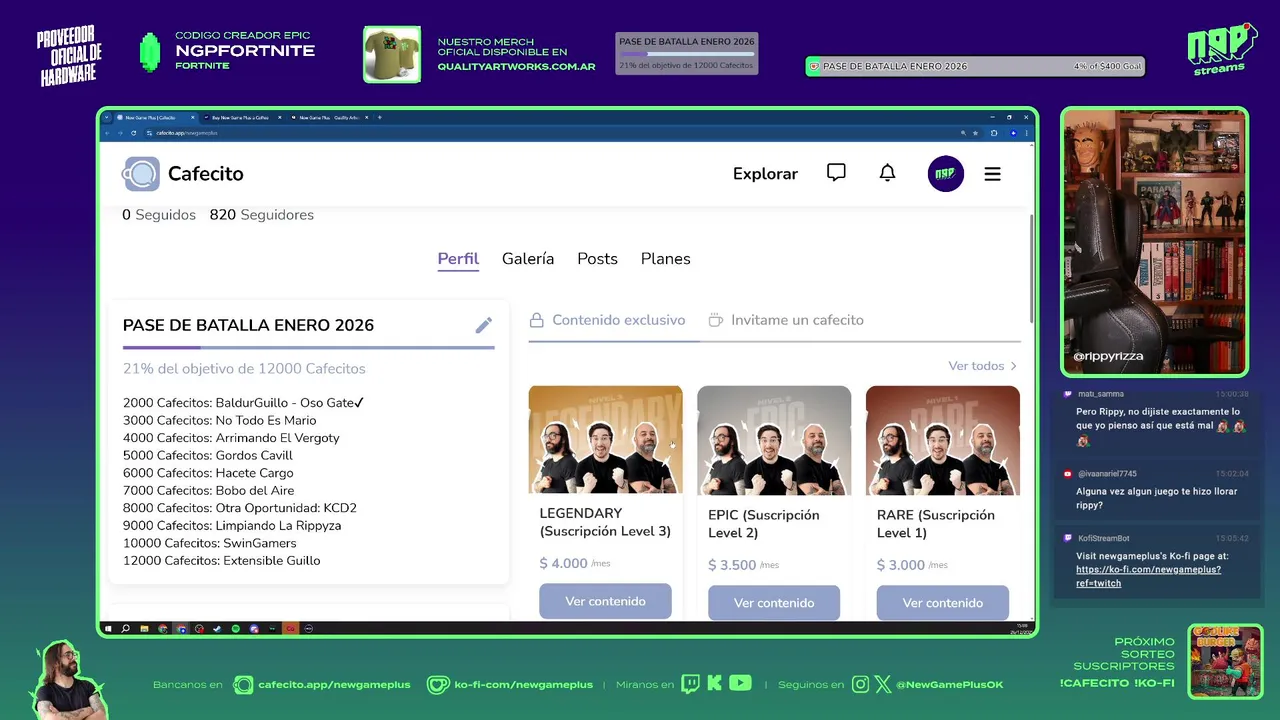The height and width of the screenshot is (720, 1280).
Task: Open the 820 Seguidores list
Action: pos(261,215)
